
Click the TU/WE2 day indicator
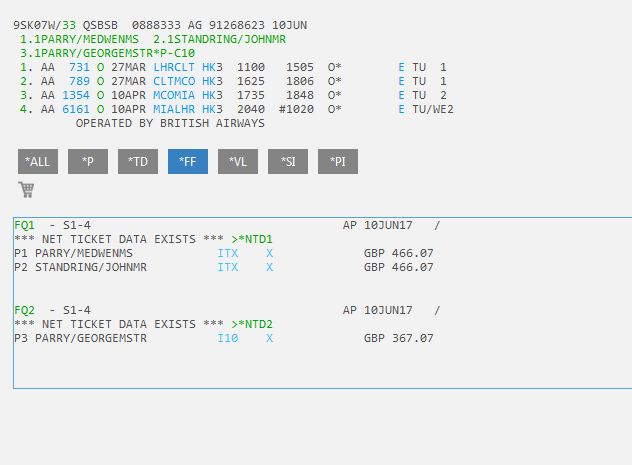433,109
